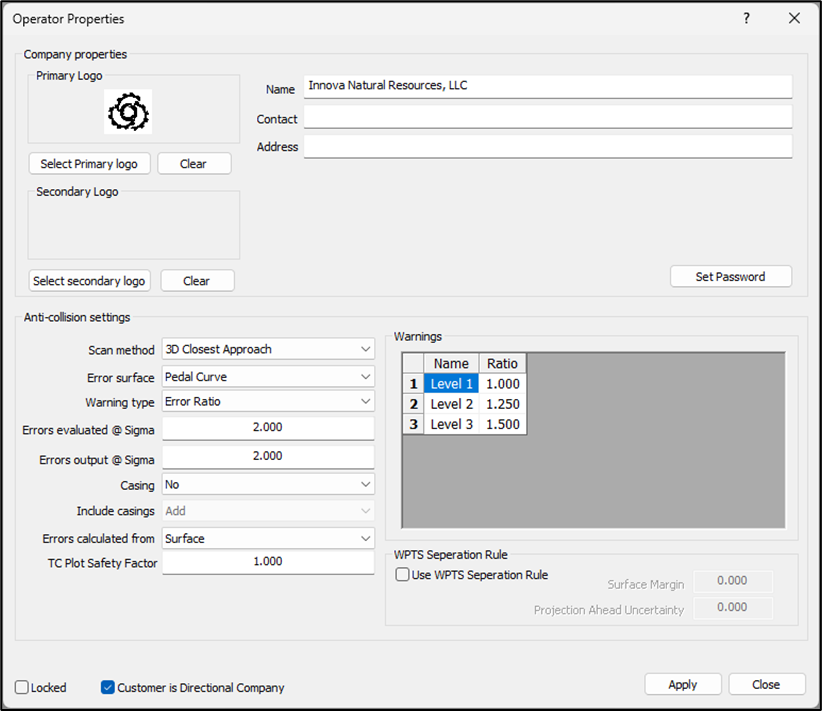Click the company Name input field

547,87
